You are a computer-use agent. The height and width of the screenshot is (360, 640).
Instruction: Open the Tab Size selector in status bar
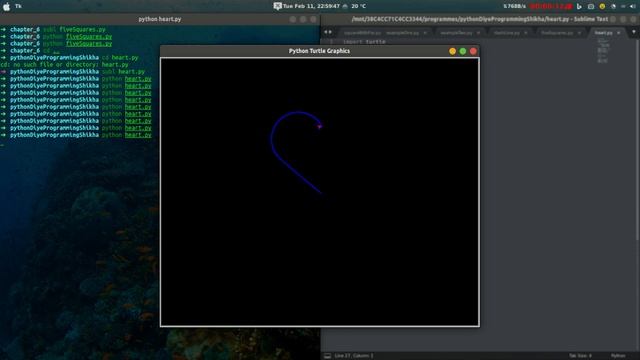(580, 356)
